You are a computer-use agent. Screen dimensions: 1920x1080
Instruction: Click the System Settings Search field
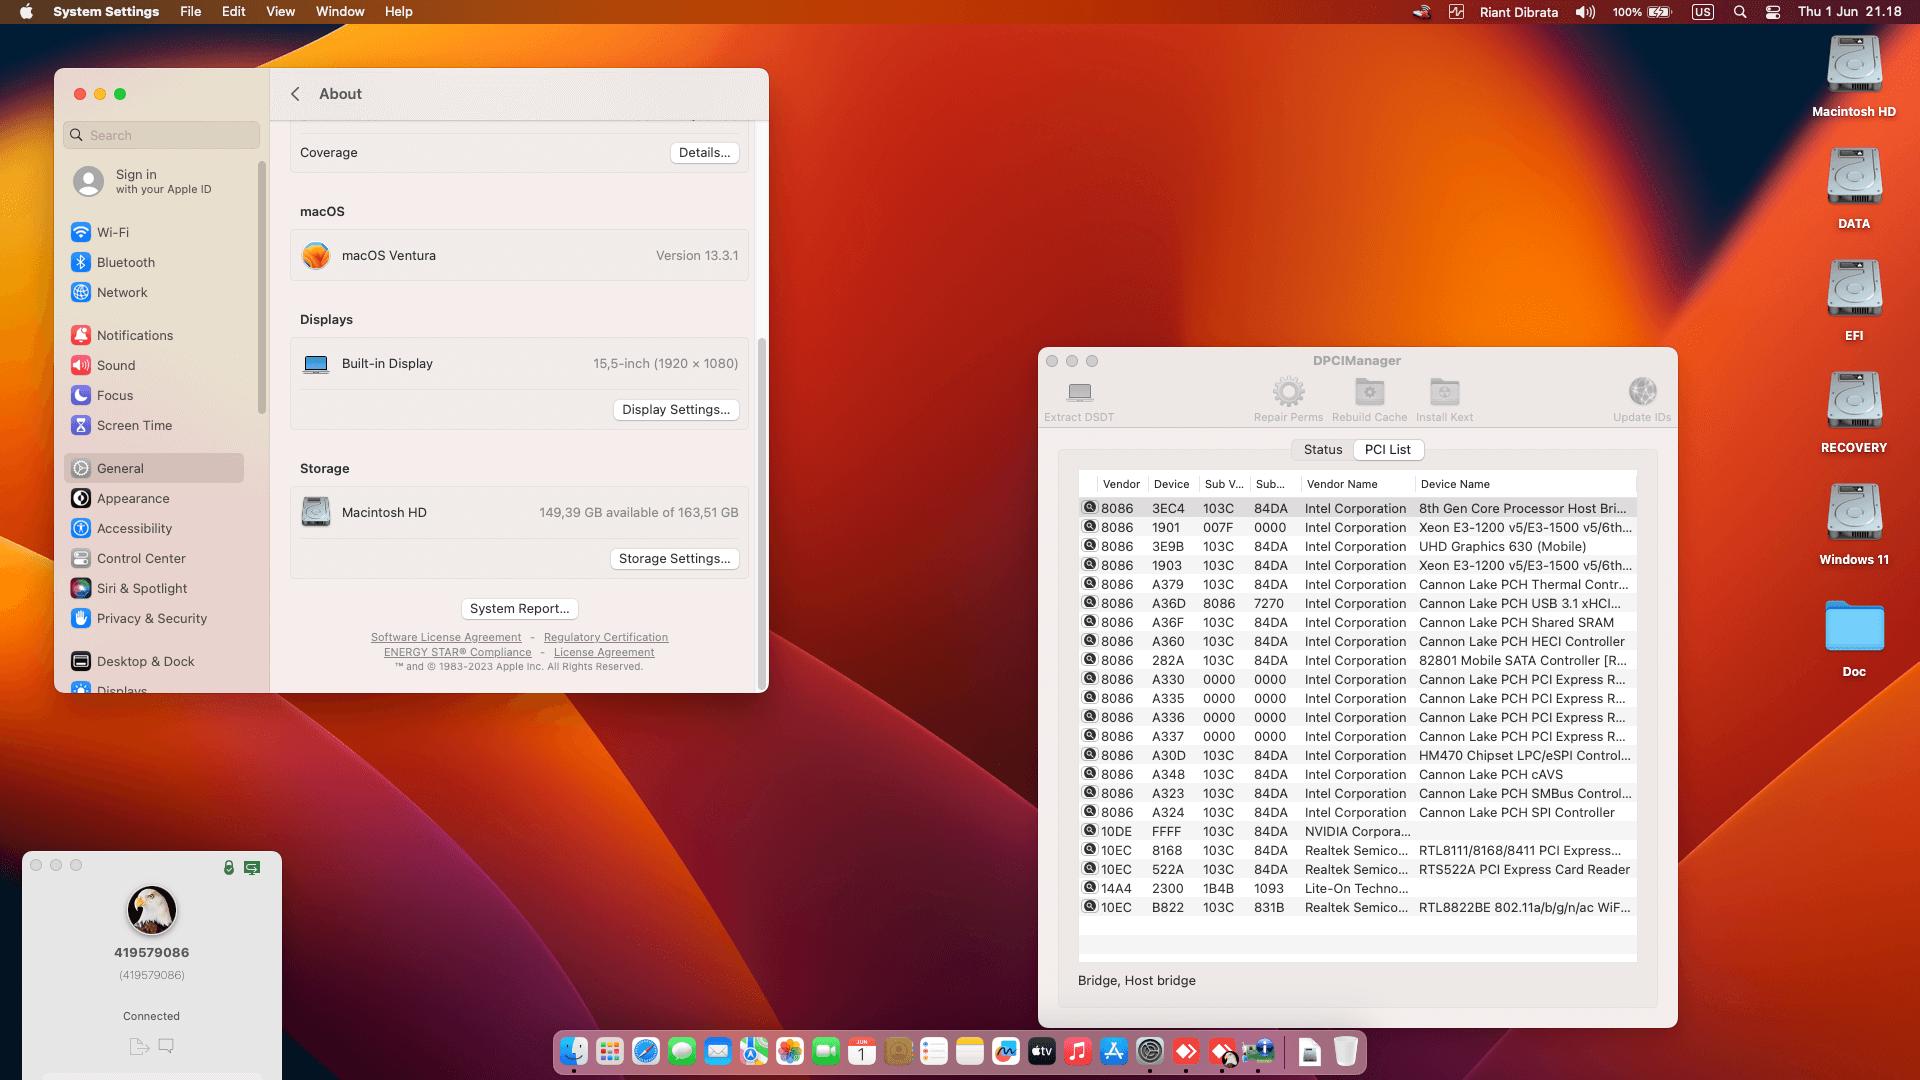[162, 136]
